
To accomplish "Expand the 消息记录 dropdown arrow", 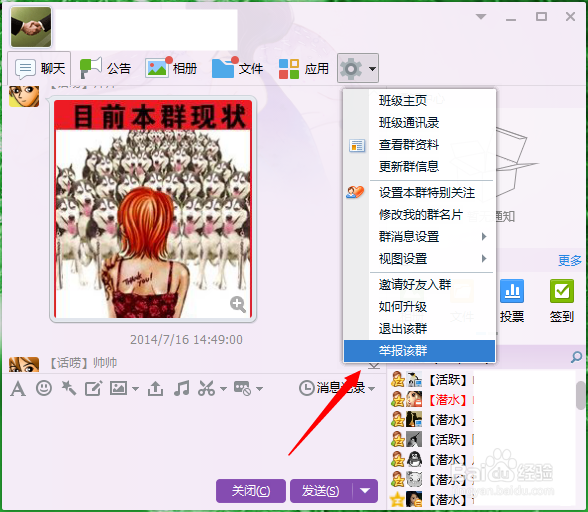I will [372, 389].
